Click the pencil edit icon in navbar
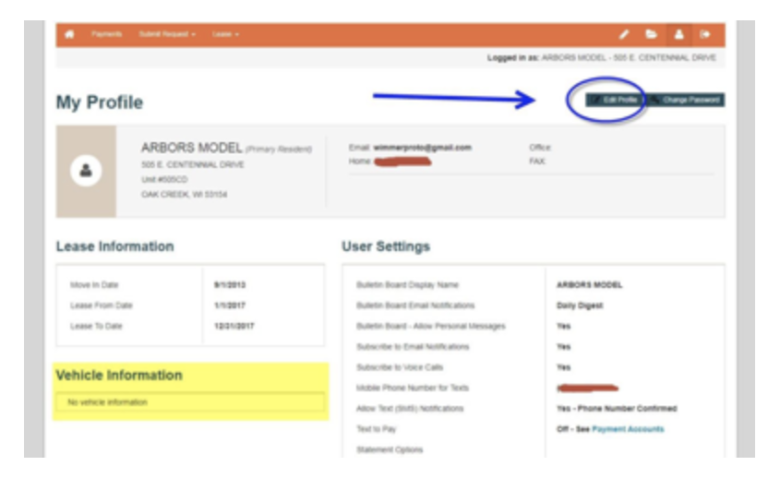 pyautogui.click(x=626, y=34)
